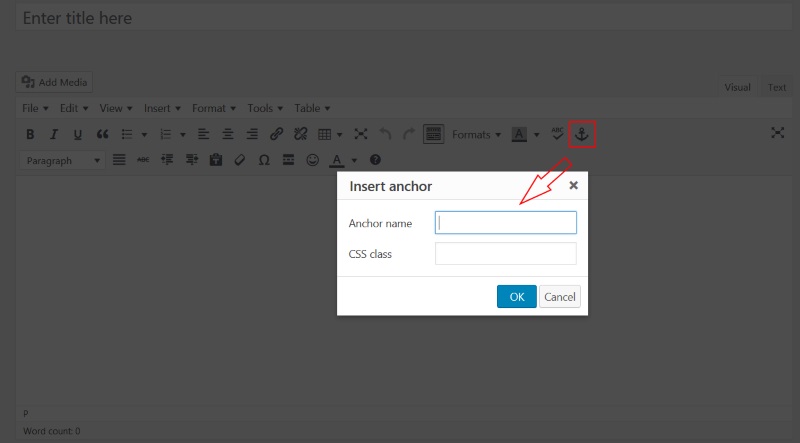Open the text color picker arrow
This screenshot has height=443, width=800.
[x=354, y=160]
